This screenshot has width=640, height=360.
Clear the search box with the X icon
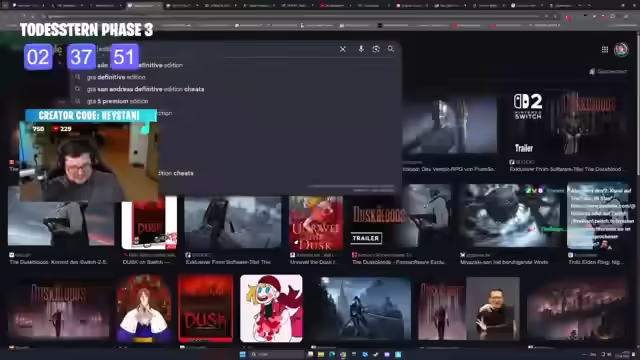click(x=343, y=49)
